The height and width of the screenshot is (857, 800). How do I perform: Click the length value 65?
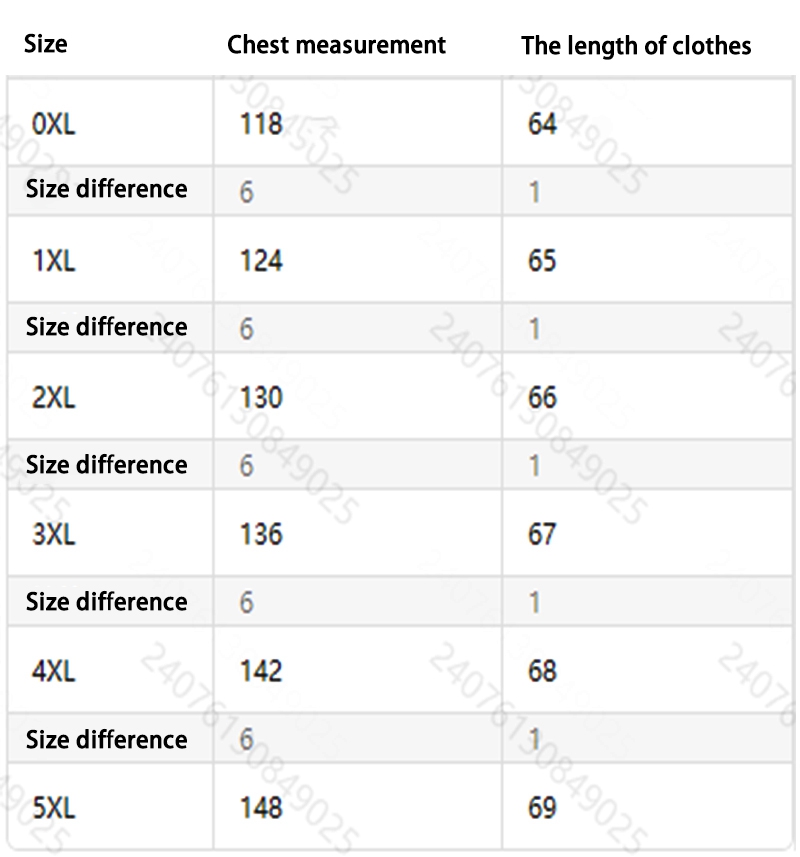542,261
